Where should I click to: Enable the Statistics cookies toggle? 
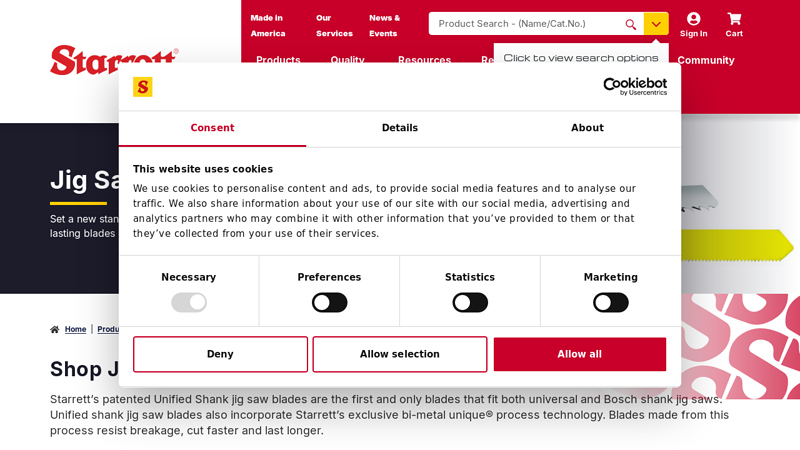tap(470, 302)
